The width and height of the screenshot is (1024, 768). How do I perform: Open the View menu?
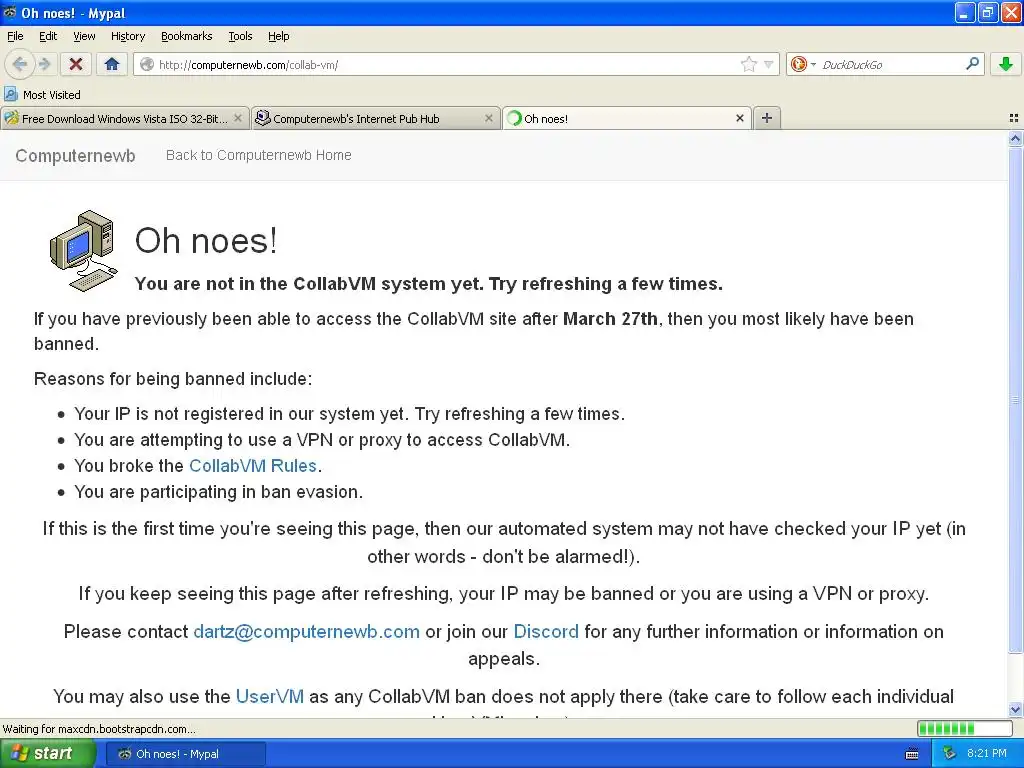84,36
